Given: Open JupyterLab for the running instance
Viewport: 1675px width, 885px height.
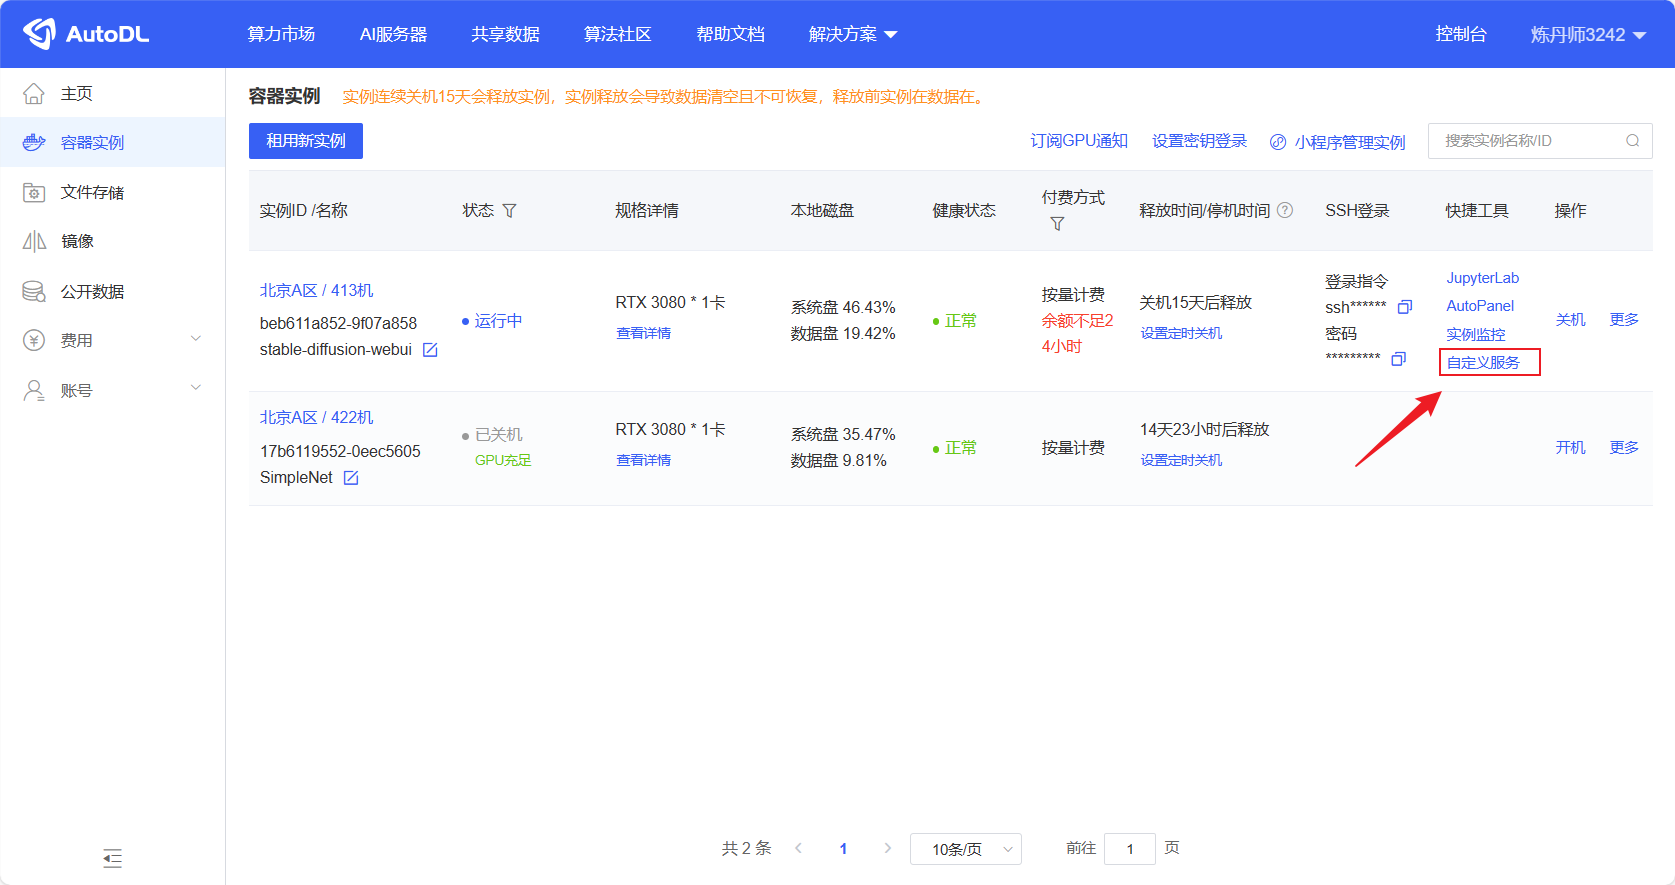Looking at the screenshot, I should pyautogui.click(x=1482, y=278).
